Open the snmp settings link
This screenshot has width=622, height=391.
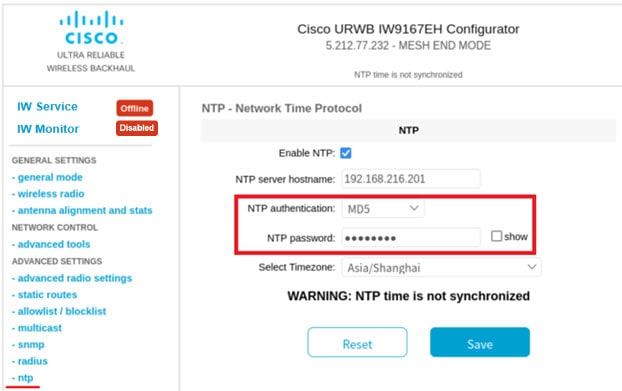point(28,345)
